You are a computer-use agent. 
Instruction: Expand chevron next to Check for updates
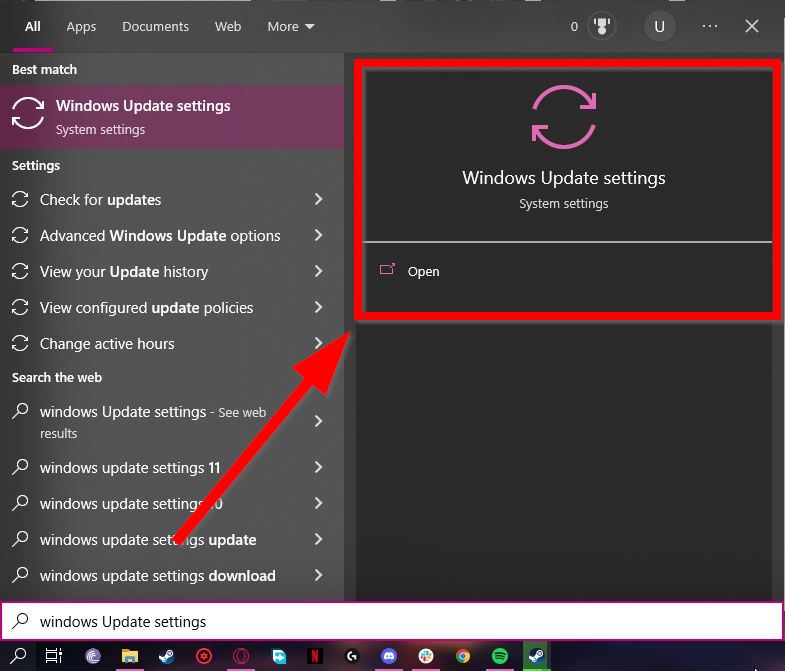click(318, 199)
